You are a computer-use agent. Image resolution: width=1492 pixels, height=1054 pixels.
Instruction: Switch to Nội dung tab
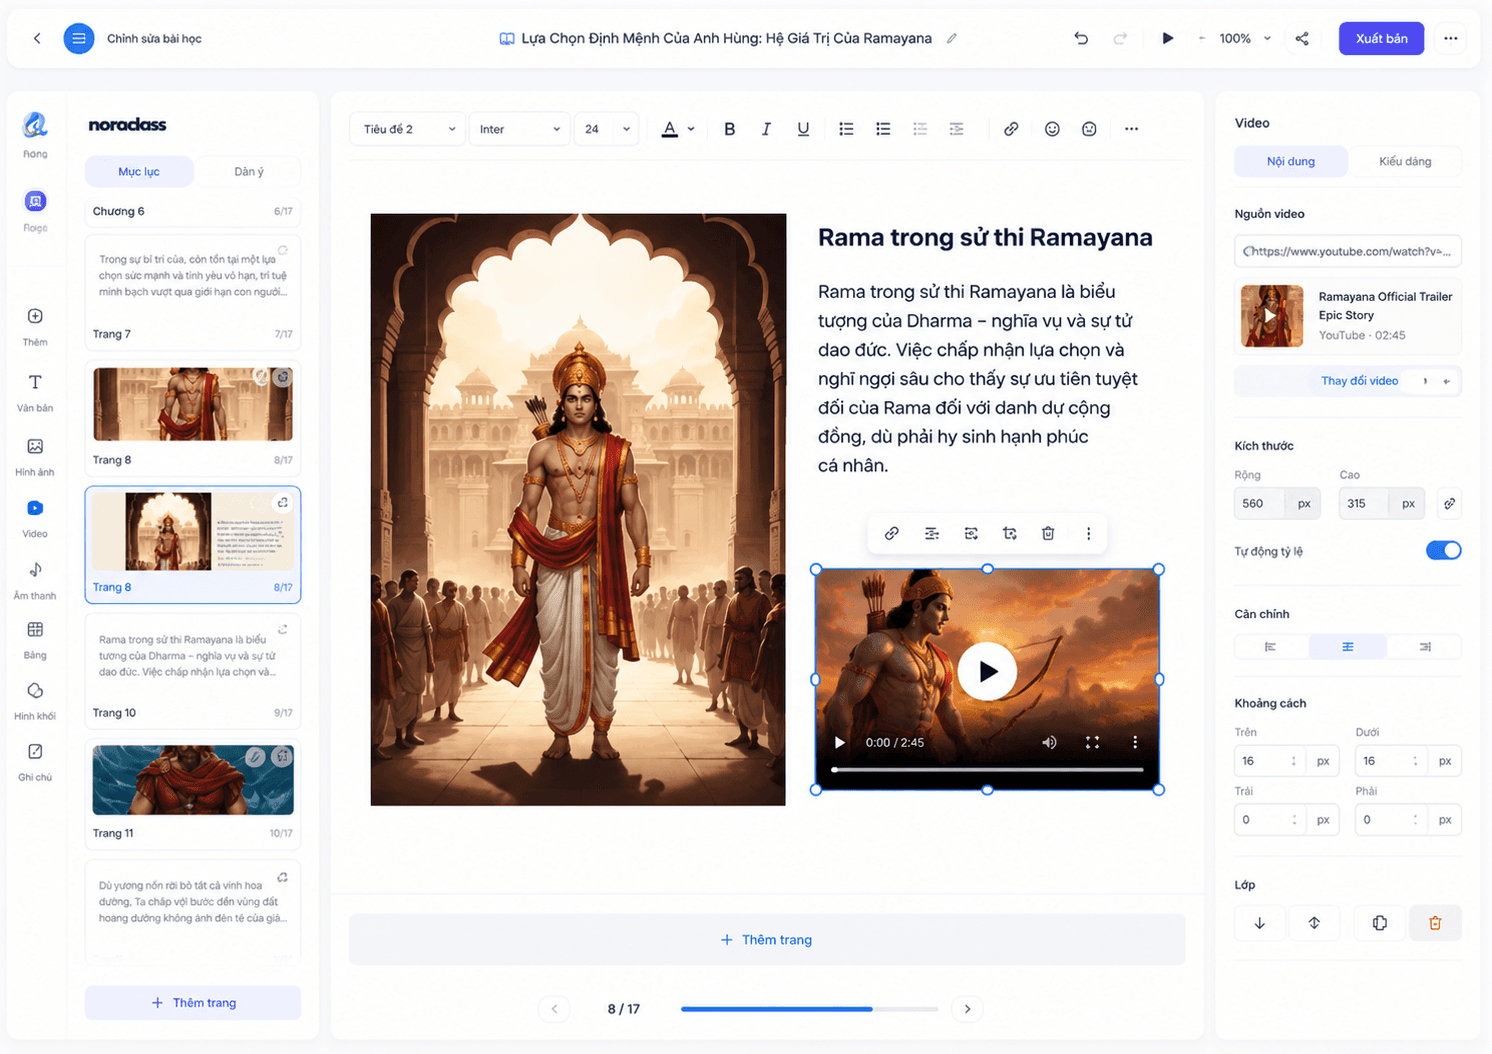coord(1291,161)
